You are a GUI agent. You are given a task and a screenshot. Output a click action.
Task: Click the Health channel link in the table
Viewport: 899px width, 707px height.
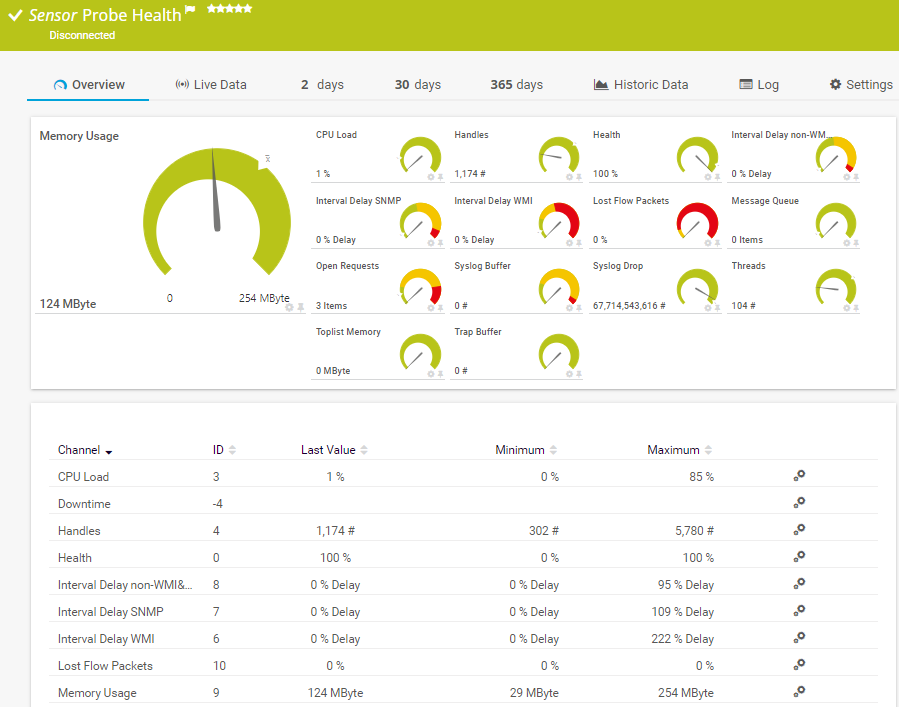pos(75,557)
